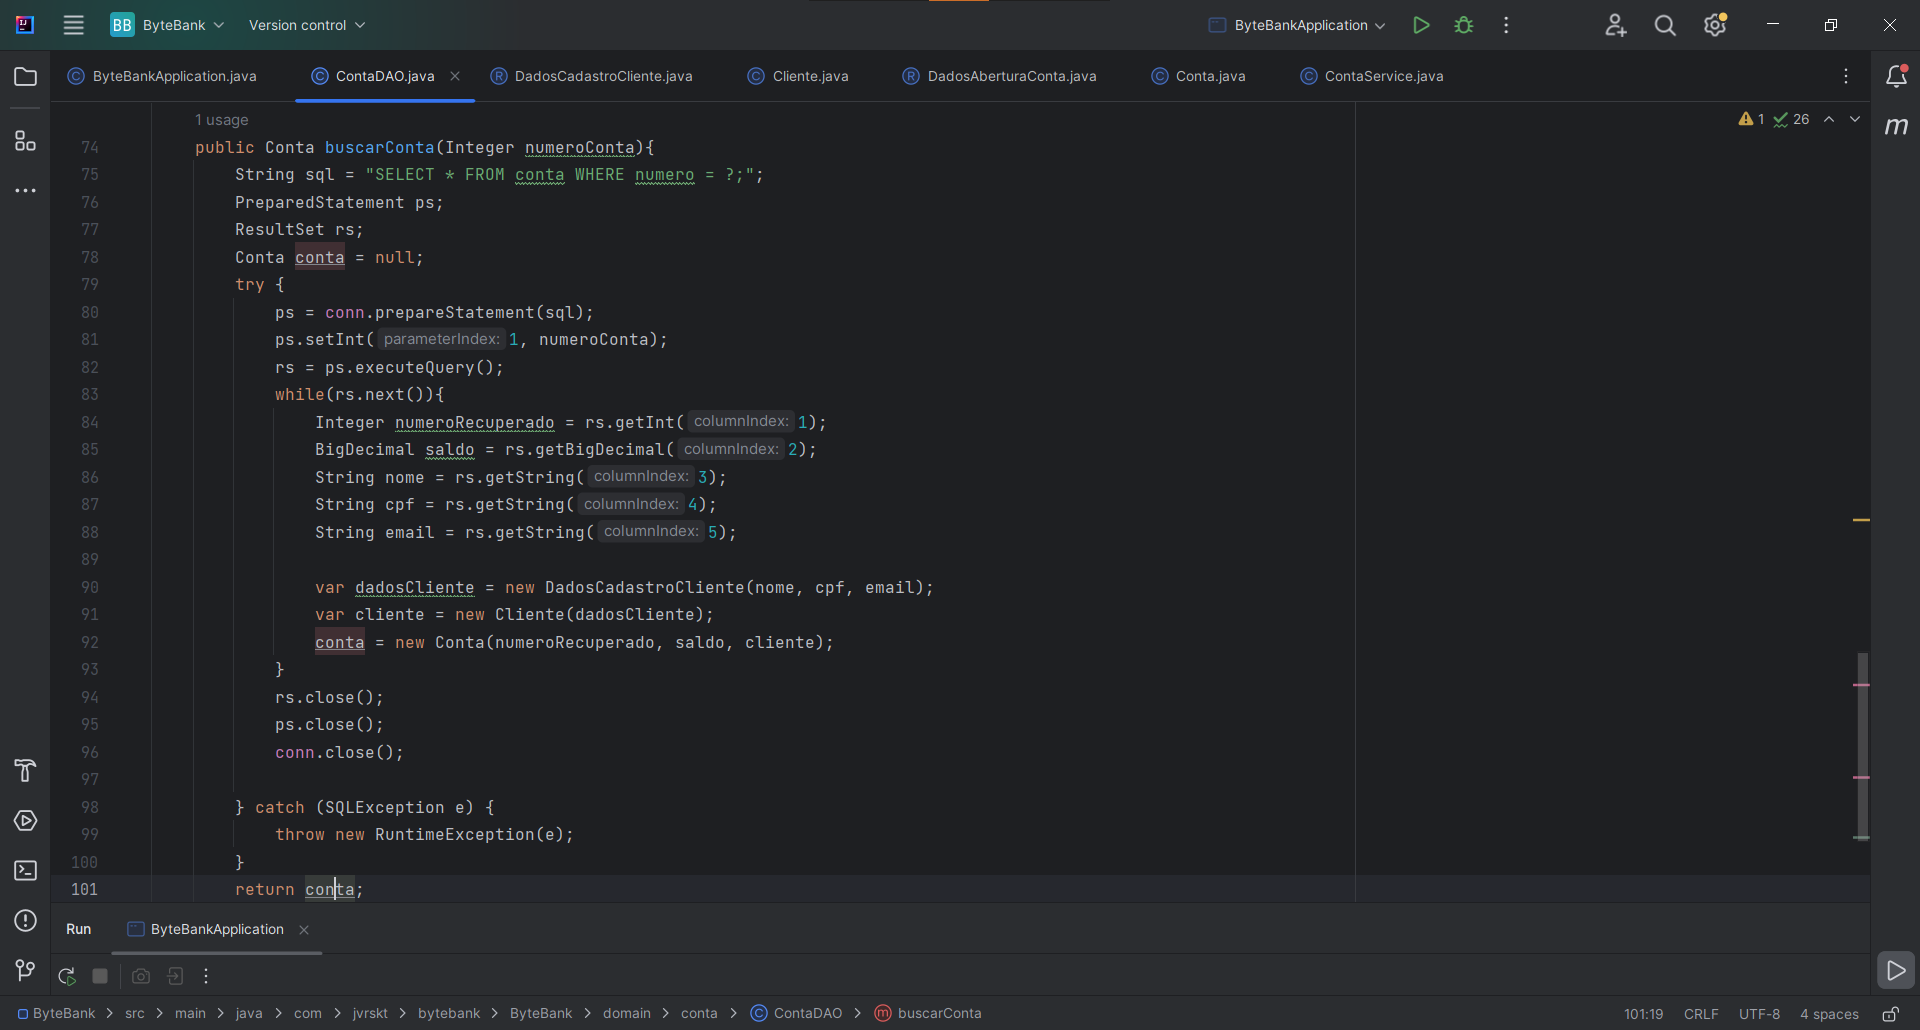Click the 1 usage hint
This screenshot has width=1920, height=1030.
coord(221,120)
